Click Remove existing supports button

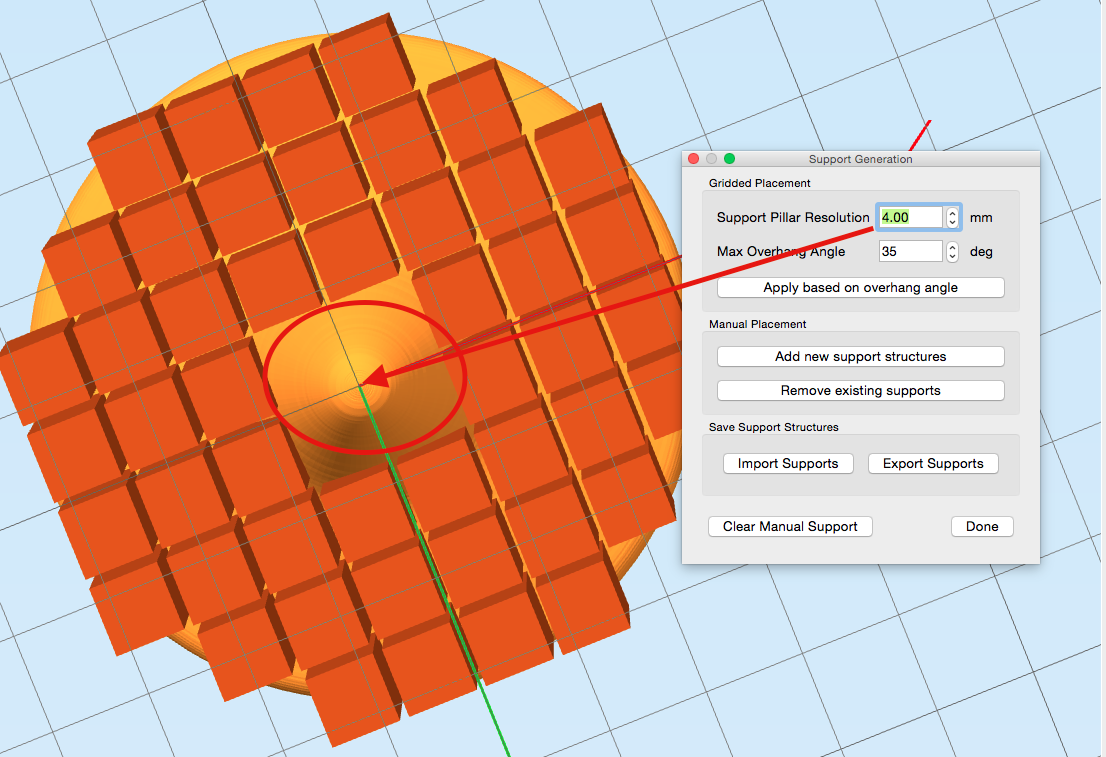[x=861, y=390]
